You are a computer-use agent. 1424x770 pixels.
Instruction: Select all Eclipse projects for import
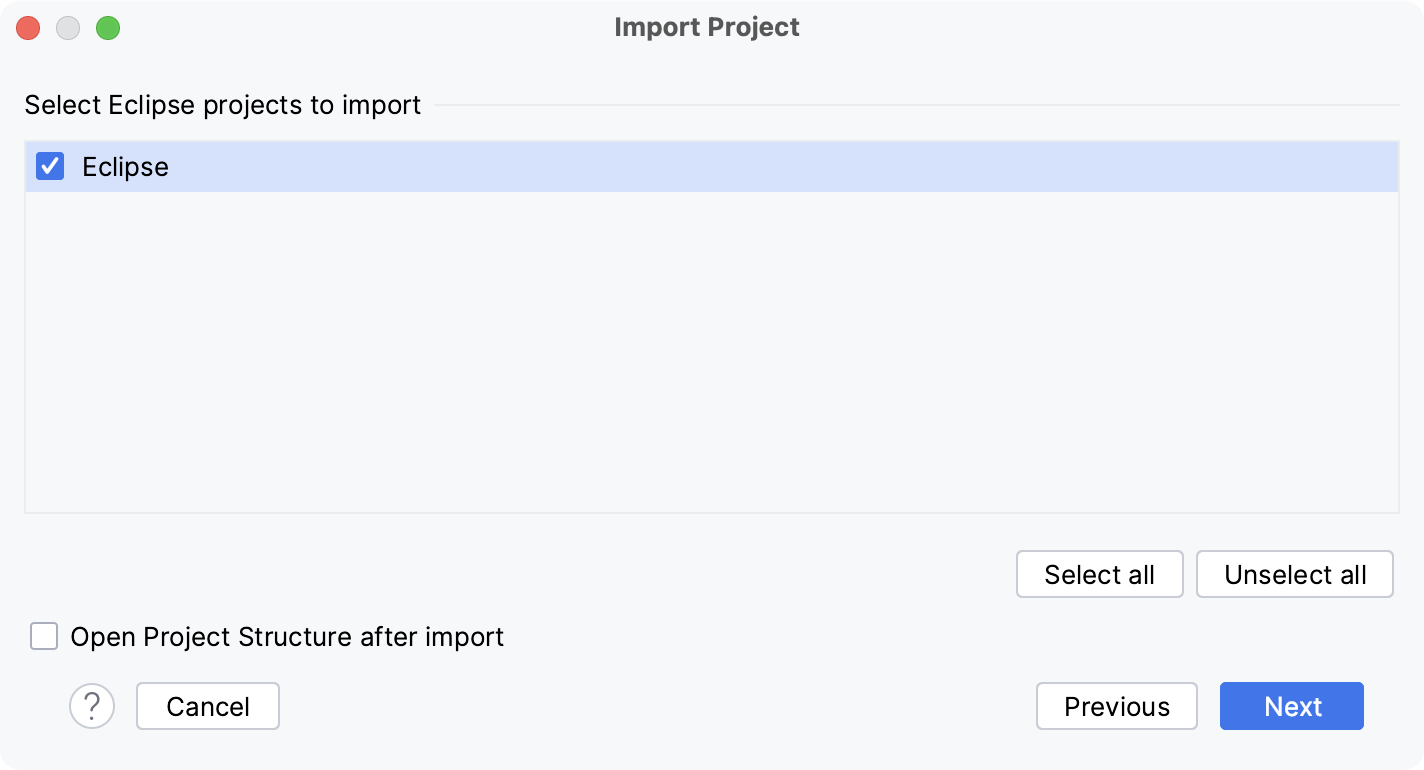point(1099,574)
